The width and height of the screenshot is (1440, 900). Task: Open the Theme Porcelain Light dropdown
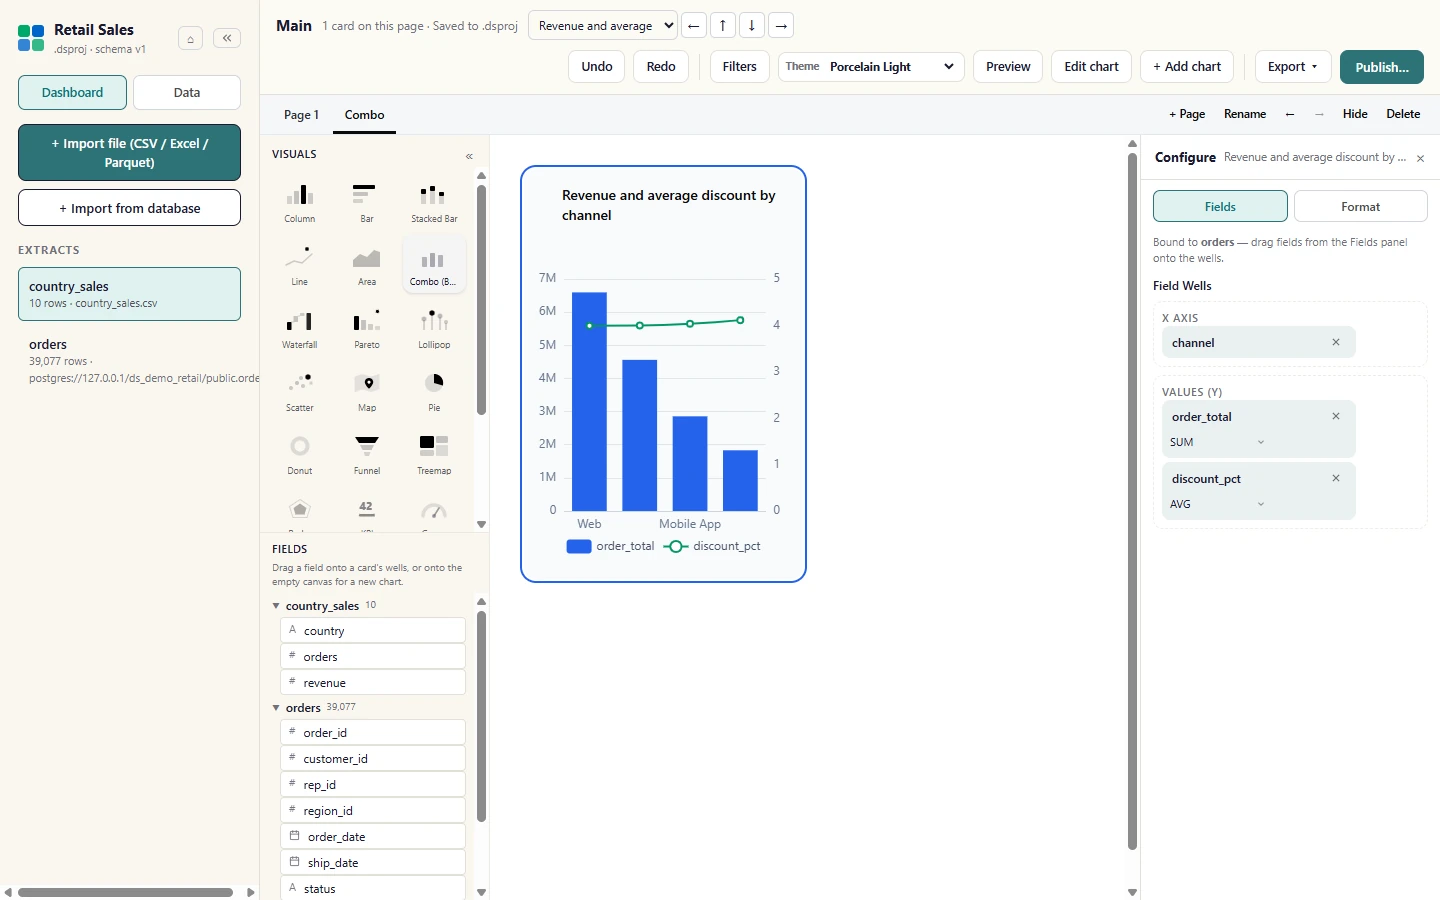click(871, 67)
